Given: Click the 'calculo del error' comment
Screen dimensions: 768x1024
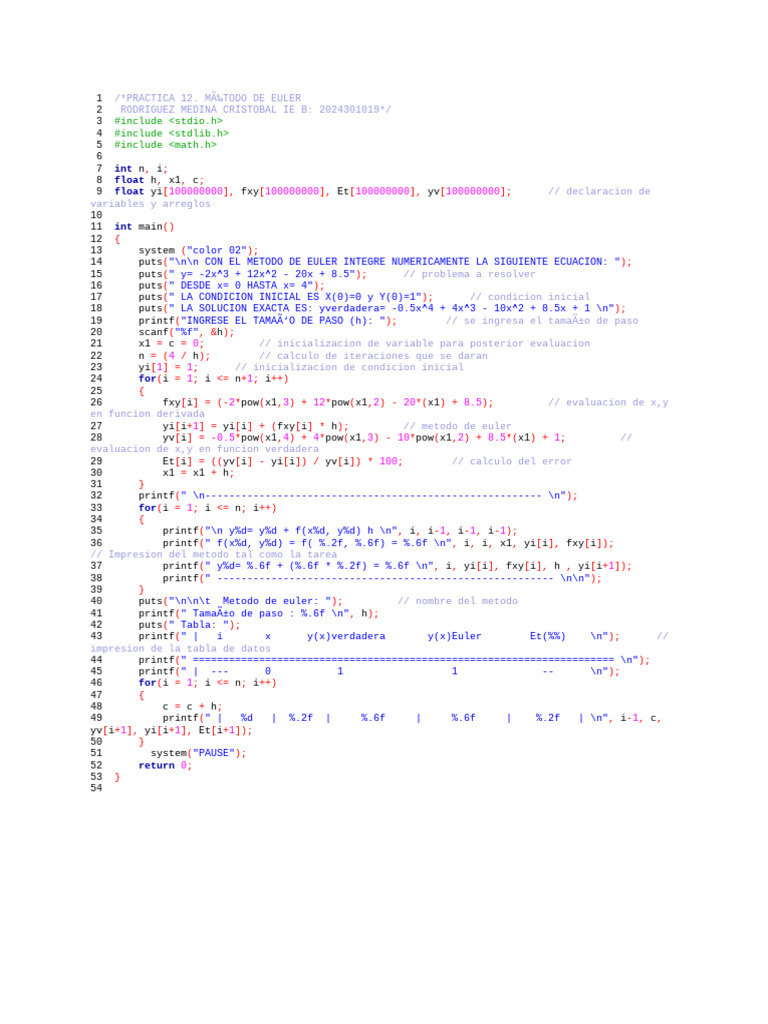Looking at the screenshot, I should (511, 461).
